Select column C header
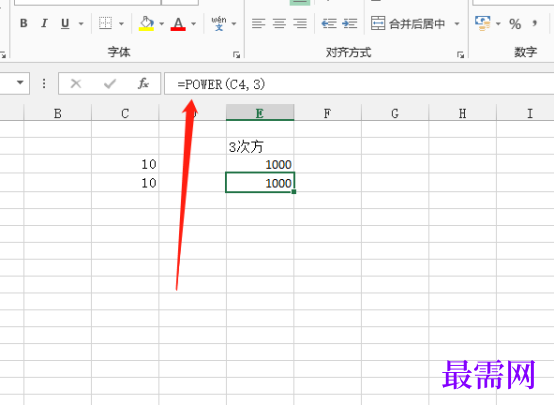The image size is (554, 406). 125,113
